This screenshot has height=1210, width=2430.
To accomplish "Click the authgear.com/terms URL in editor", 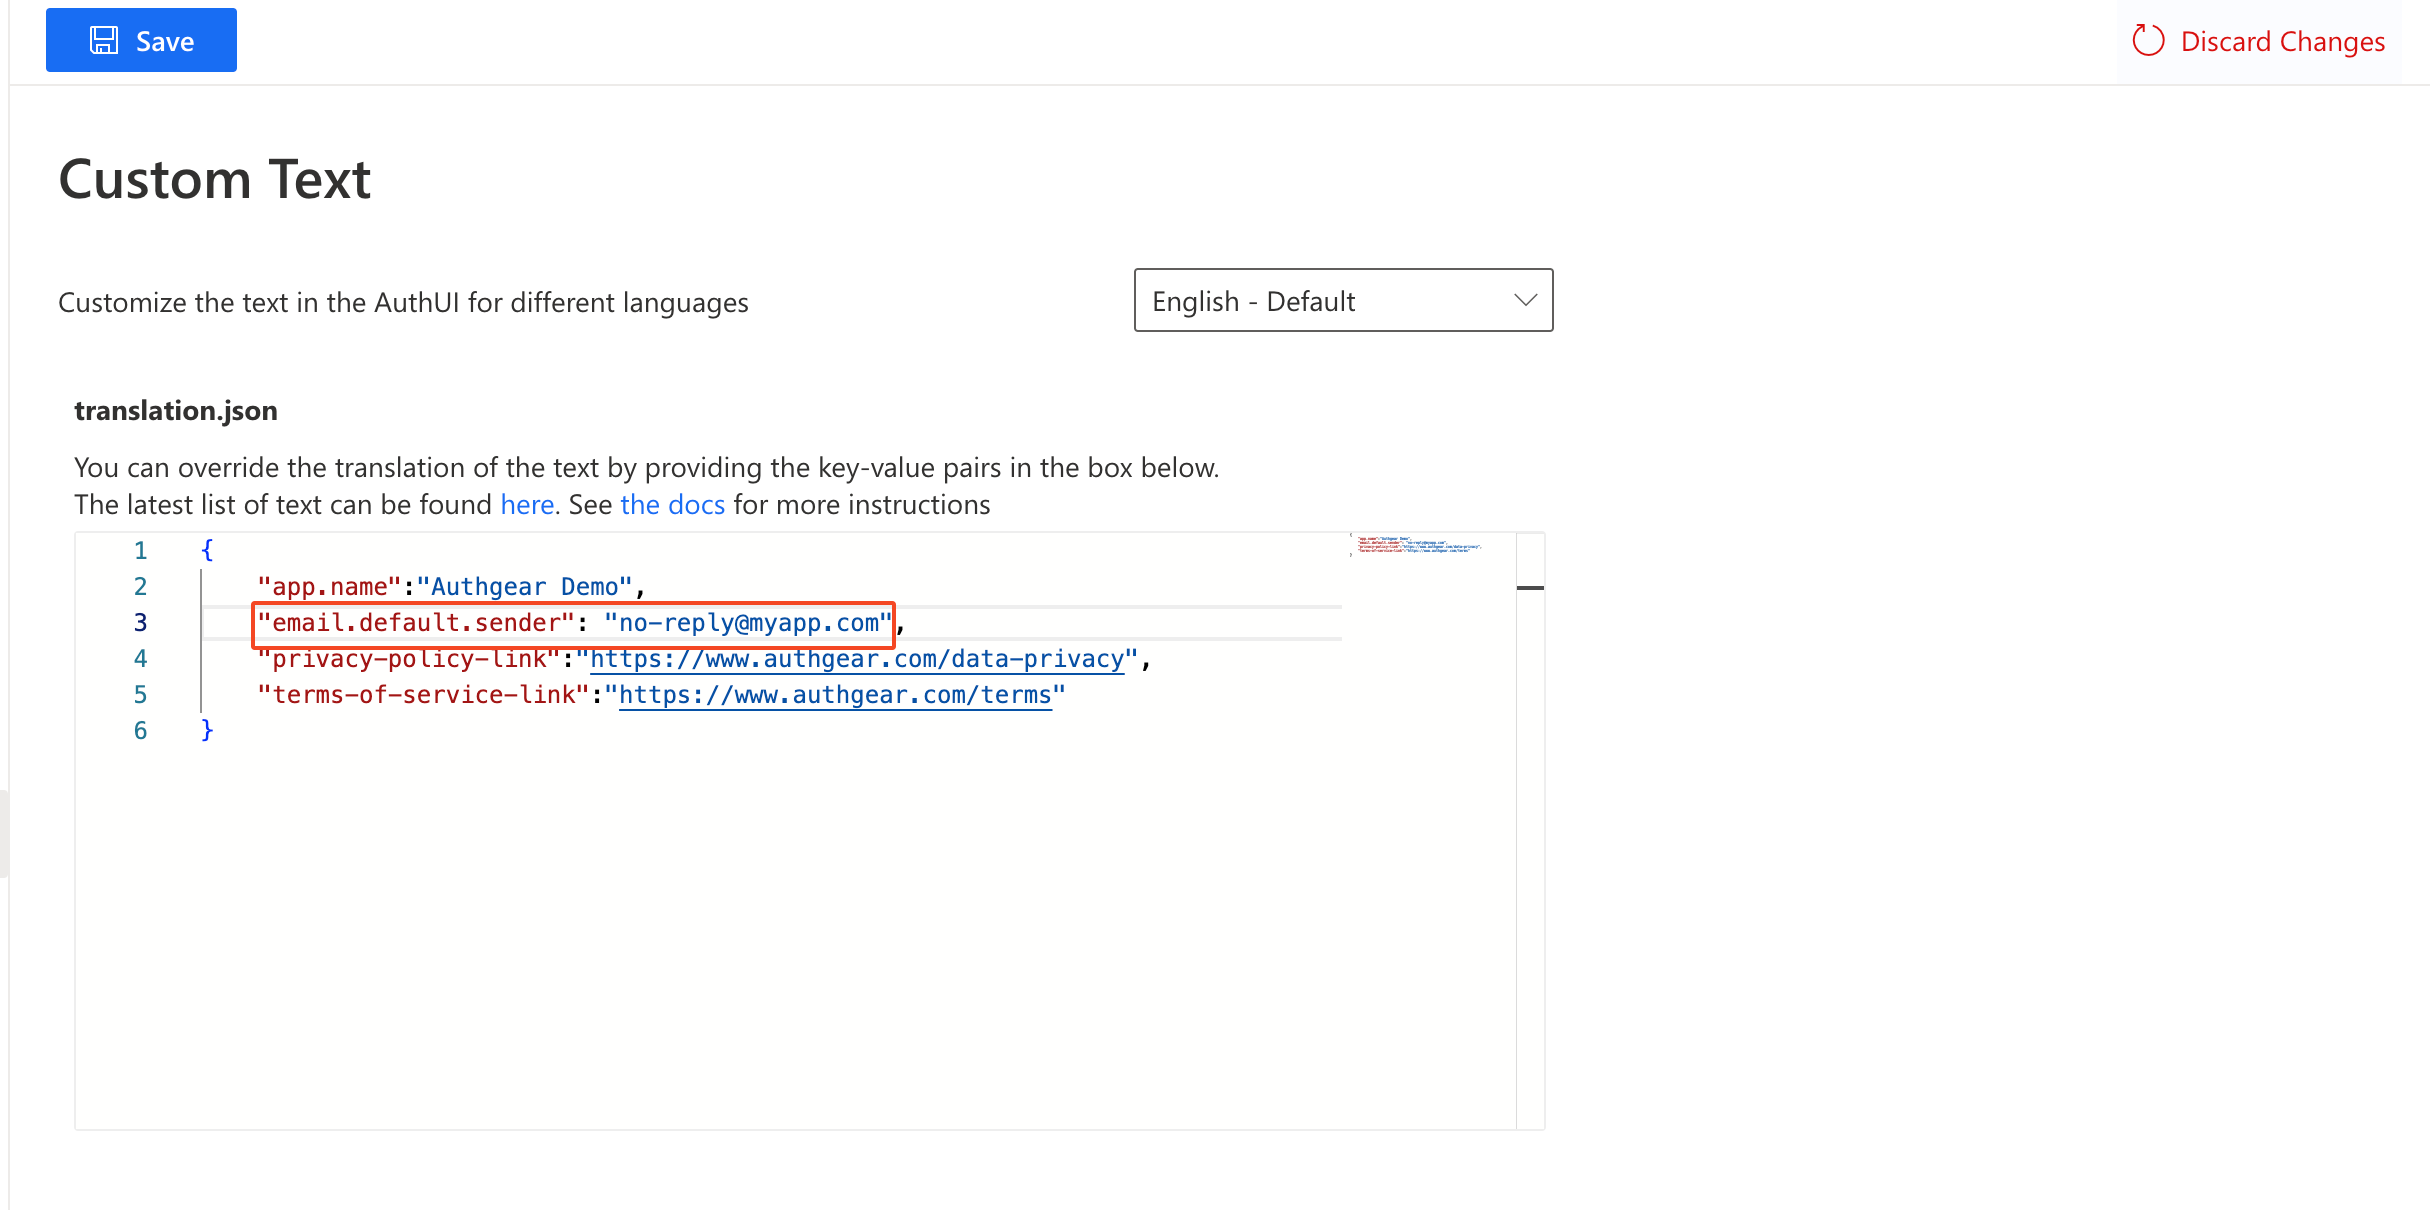I will click(x=835, y=695).
